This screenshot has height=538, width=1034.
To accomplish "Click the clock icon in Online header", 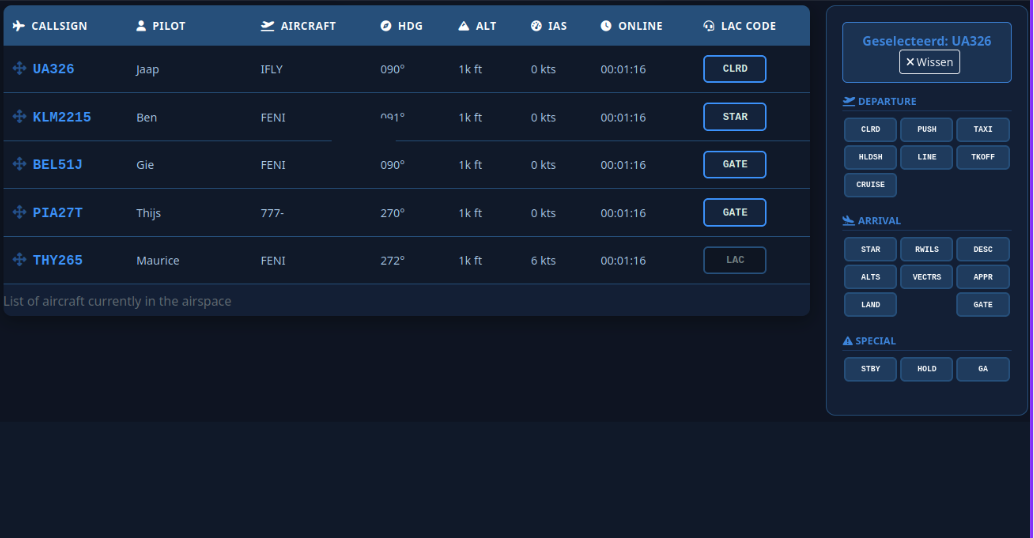I will coord(606,26).
